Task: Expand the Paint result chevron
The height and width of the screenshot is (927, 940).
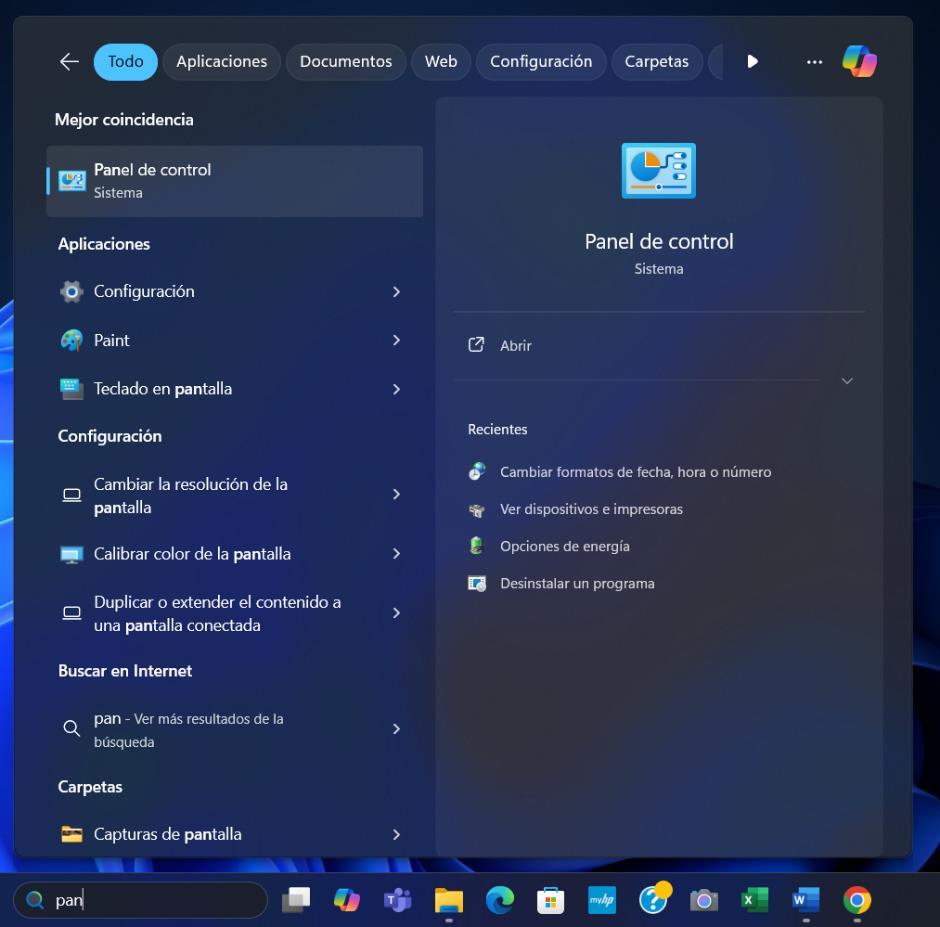Action: (396, 340)
